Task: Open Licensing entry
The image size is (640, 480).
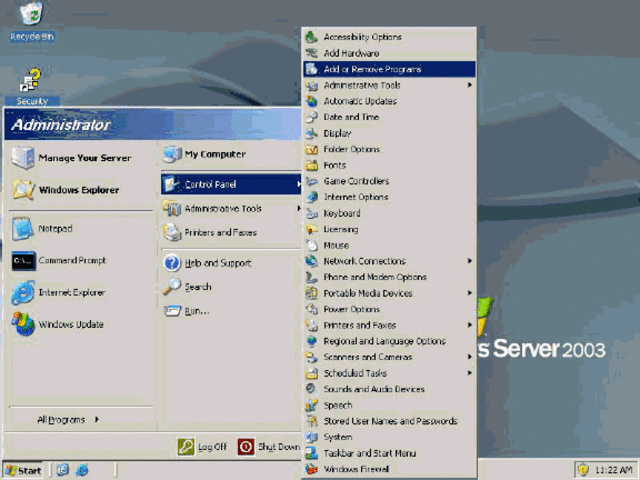Action: [x=389, y=229]
